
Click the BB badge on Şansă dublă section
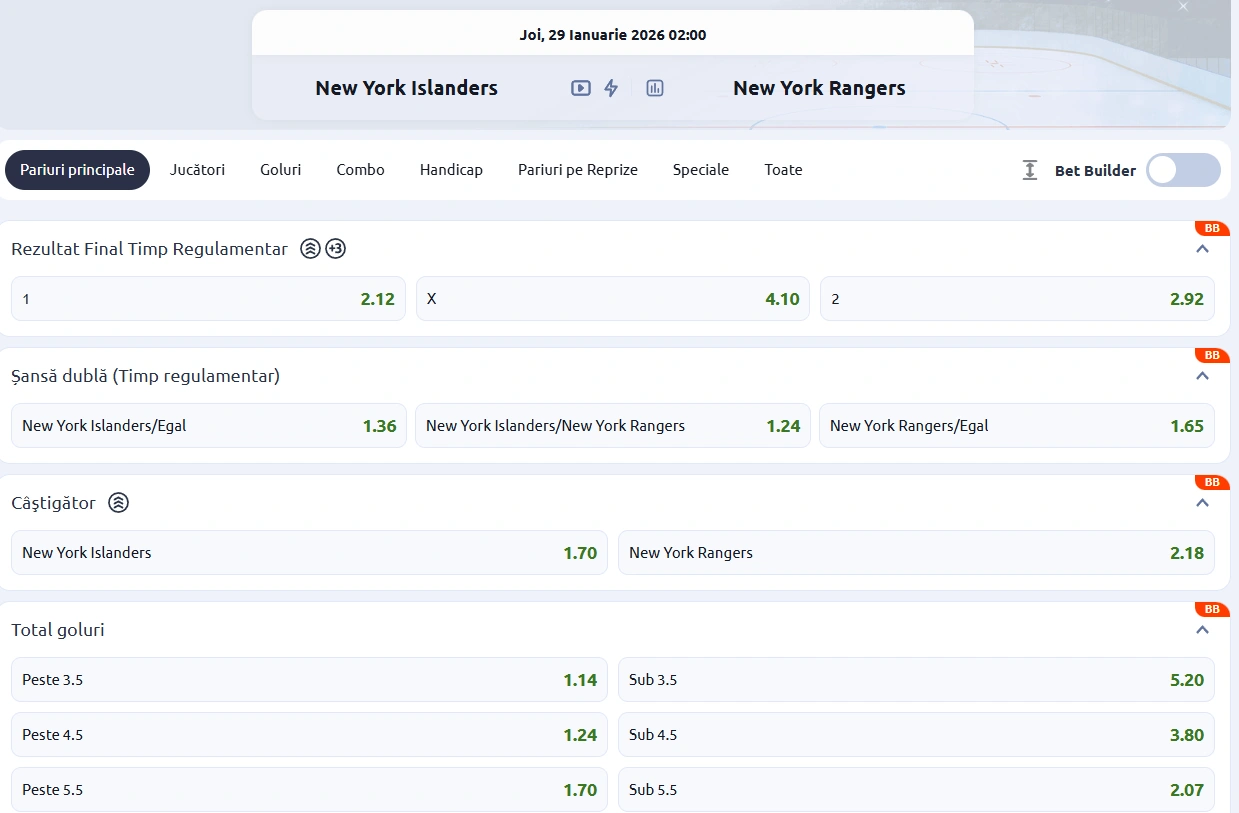(x=1211, y=355)
